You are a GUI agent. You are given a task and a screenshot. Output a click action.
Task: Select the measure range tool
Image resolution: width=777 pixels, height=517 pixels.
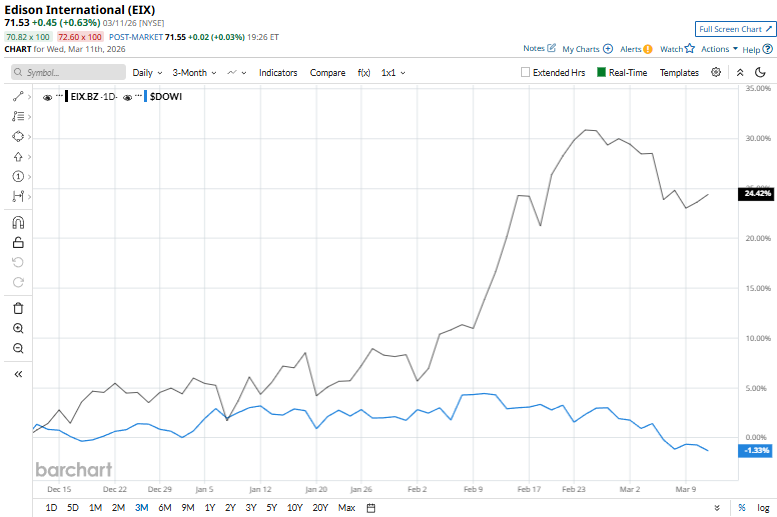[x=18, y=196]
